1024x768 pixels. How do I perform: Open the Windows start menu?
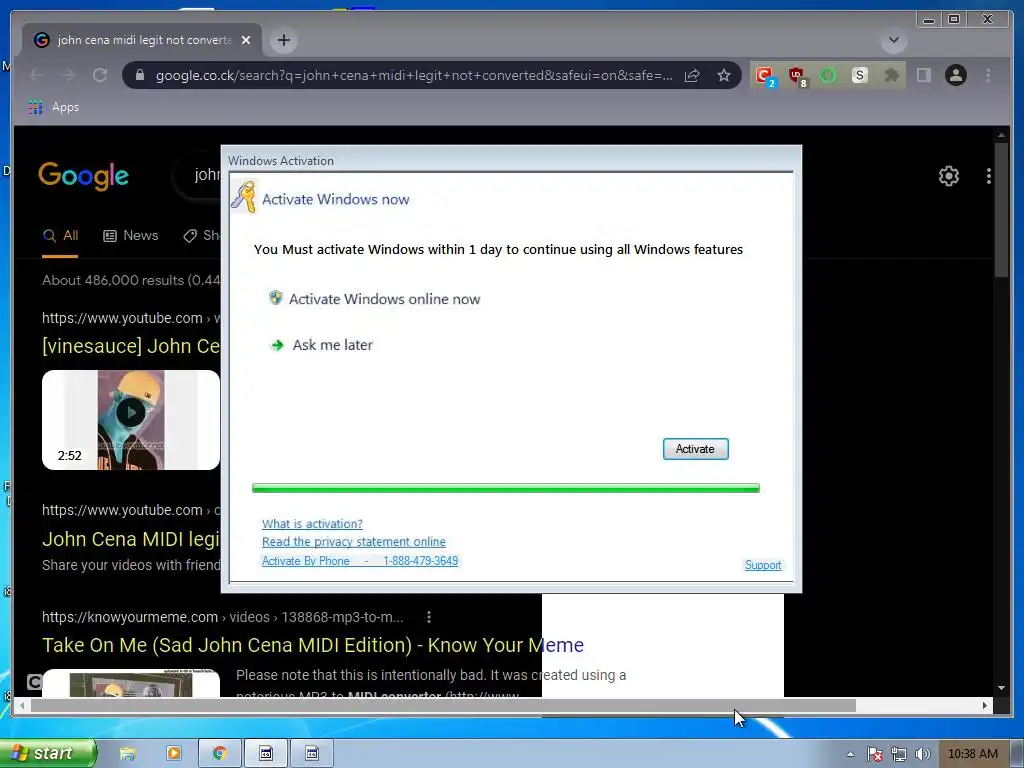coord(47,753)
